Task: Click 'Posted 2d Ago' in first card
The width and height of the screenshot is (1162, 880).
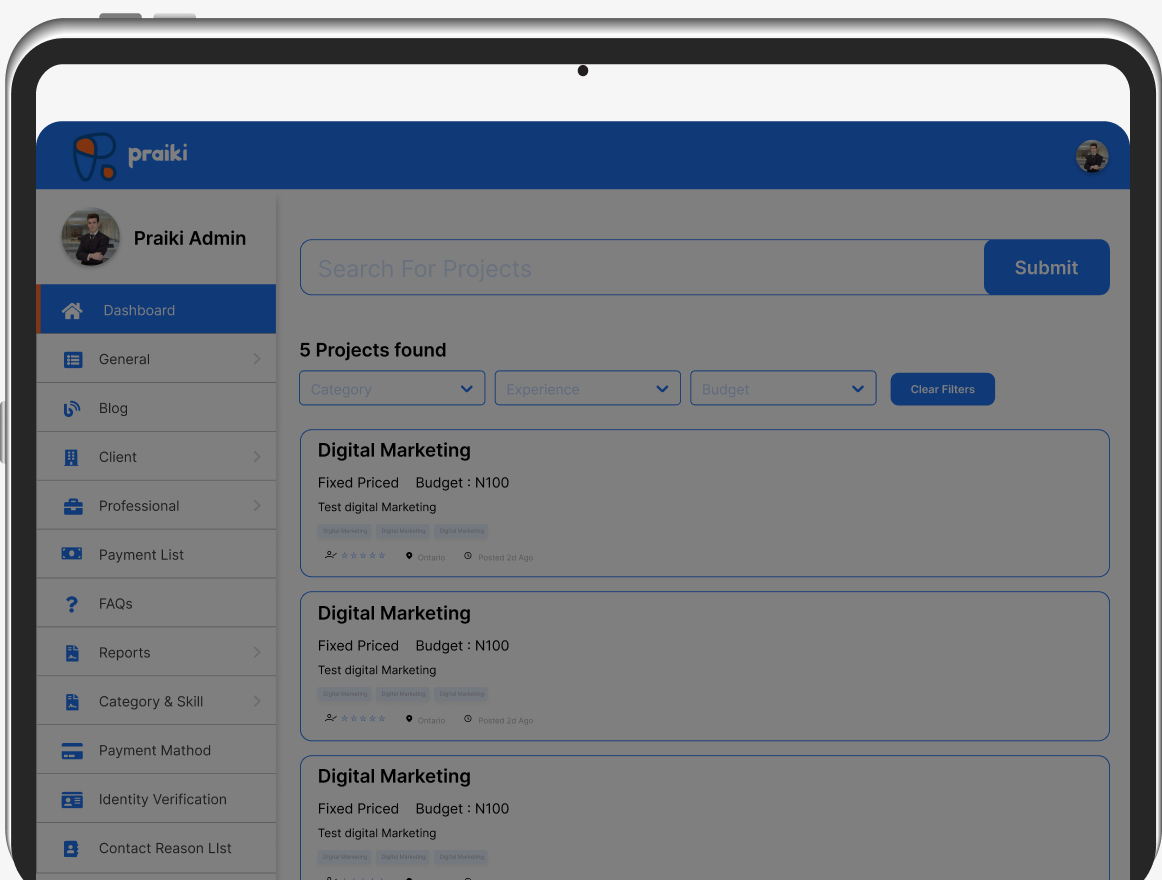Action: (505, 558)
